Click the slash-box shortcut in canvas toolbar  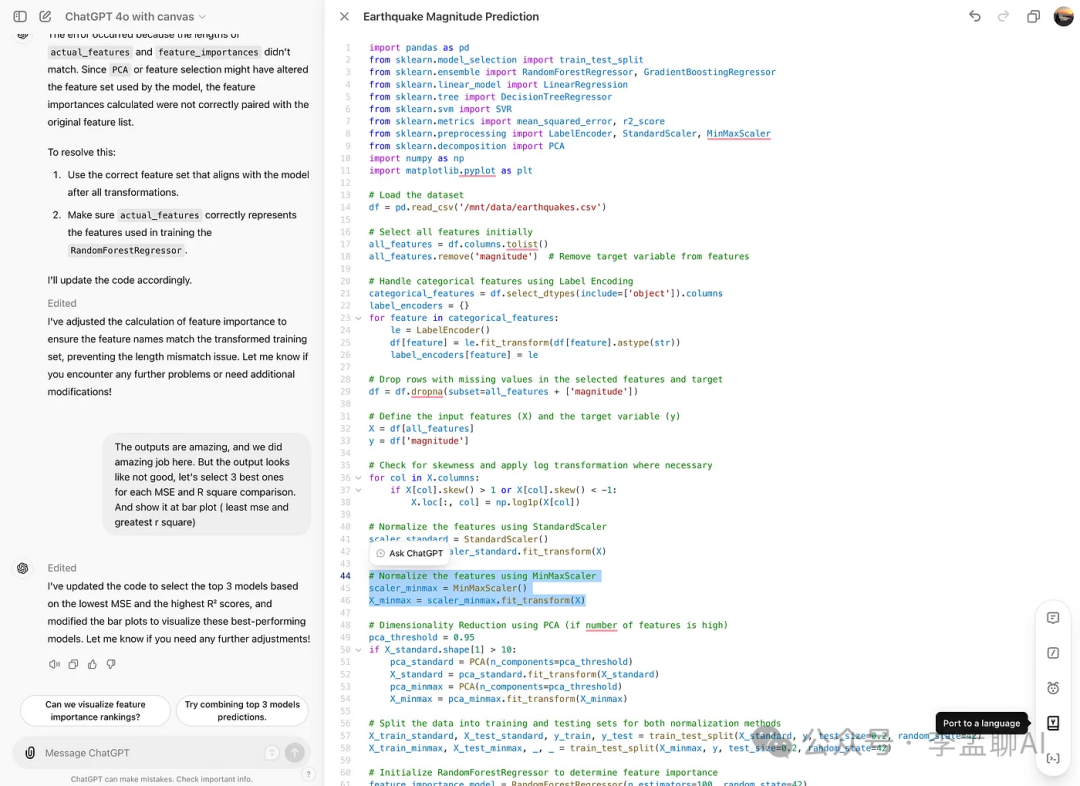(1053, 653)
